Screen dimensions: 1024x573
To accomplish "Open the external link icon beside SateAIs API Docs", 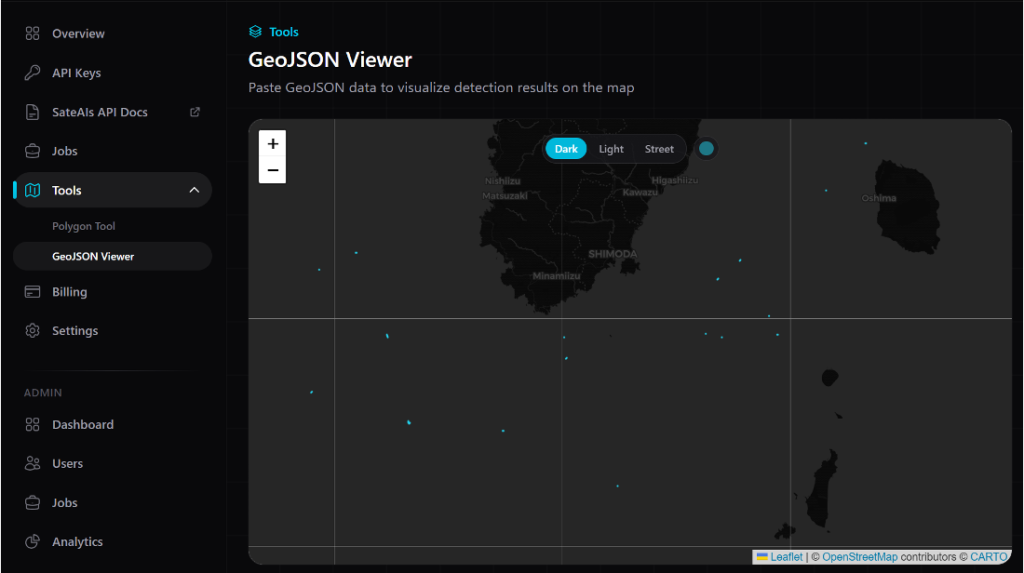I will tap(195, 112).
